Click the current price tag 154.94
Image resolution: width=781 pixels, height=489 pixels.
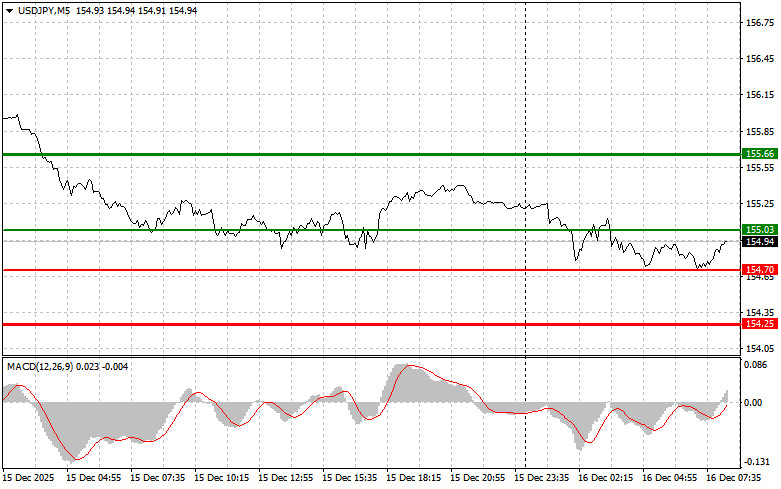tap(760, 242)
